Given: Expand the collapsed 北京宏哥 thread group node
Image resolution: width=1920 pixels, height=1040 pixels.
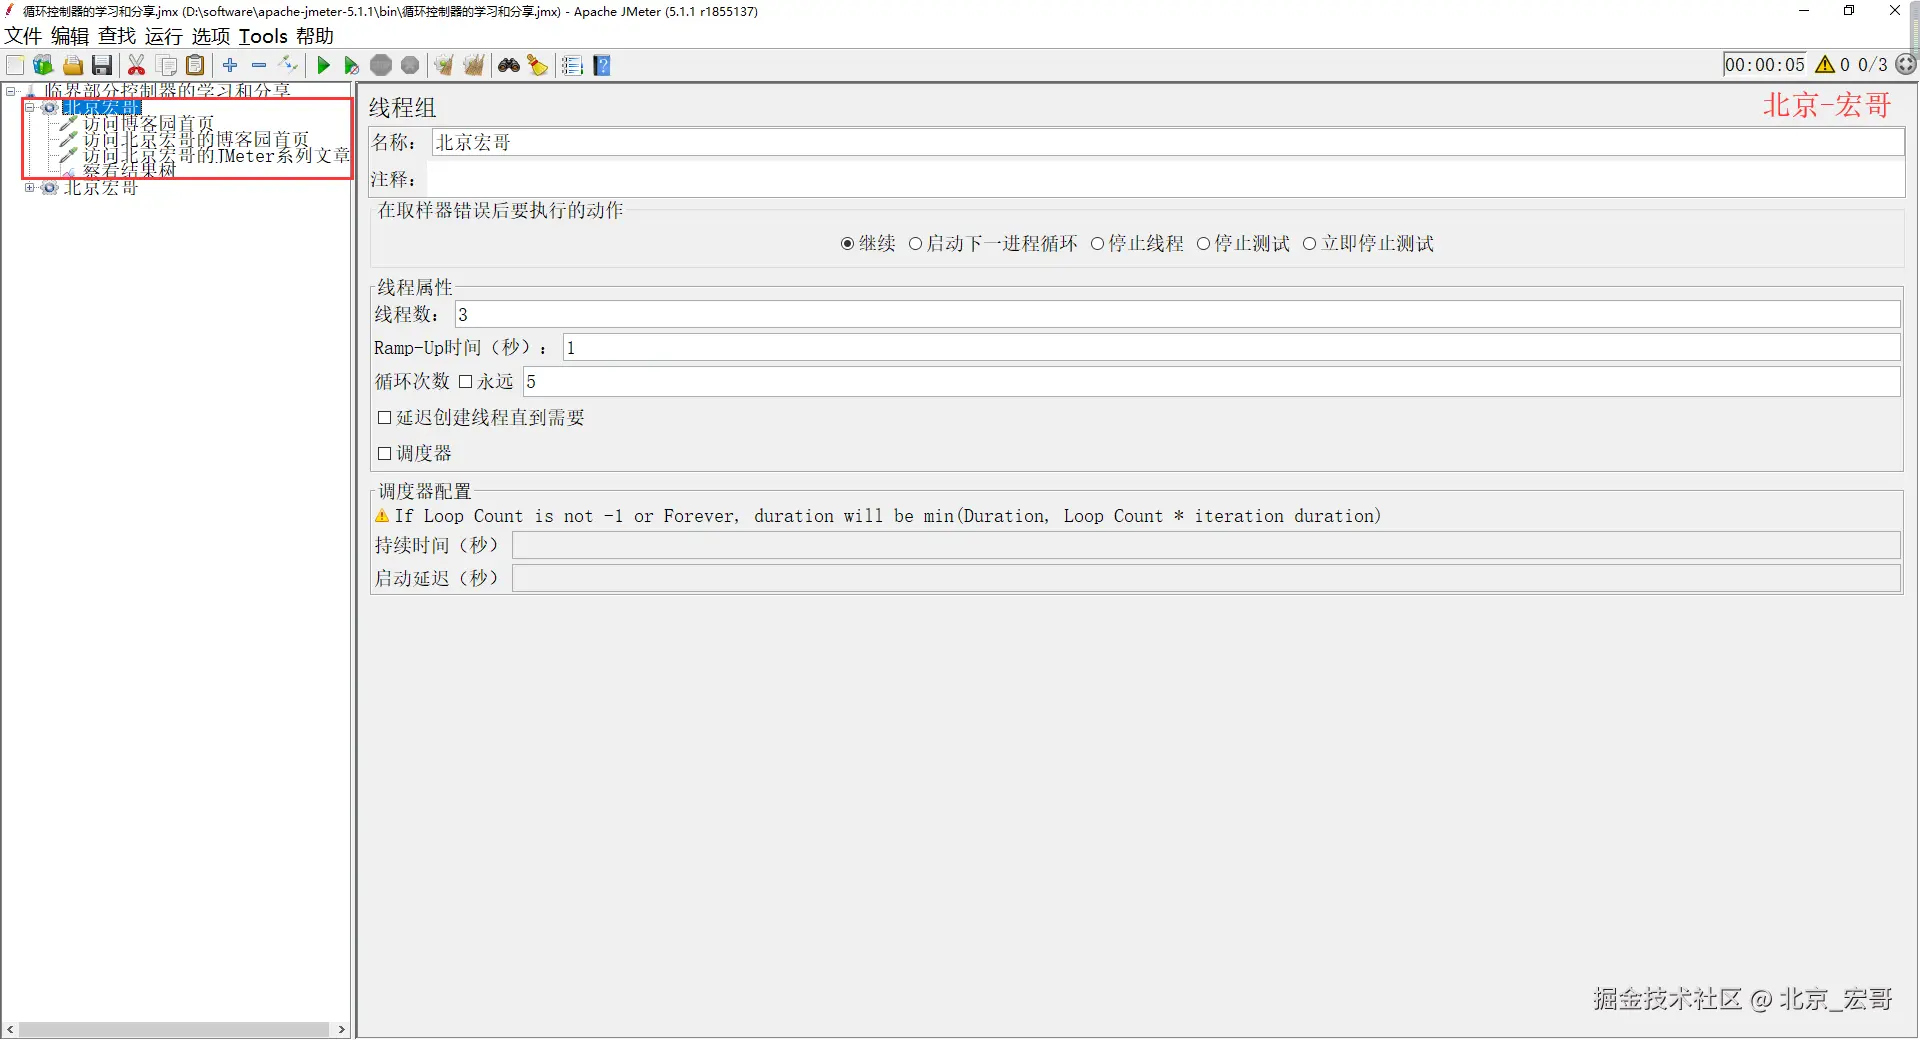Looking at the screenshot, I should click(x=30, y=187).
